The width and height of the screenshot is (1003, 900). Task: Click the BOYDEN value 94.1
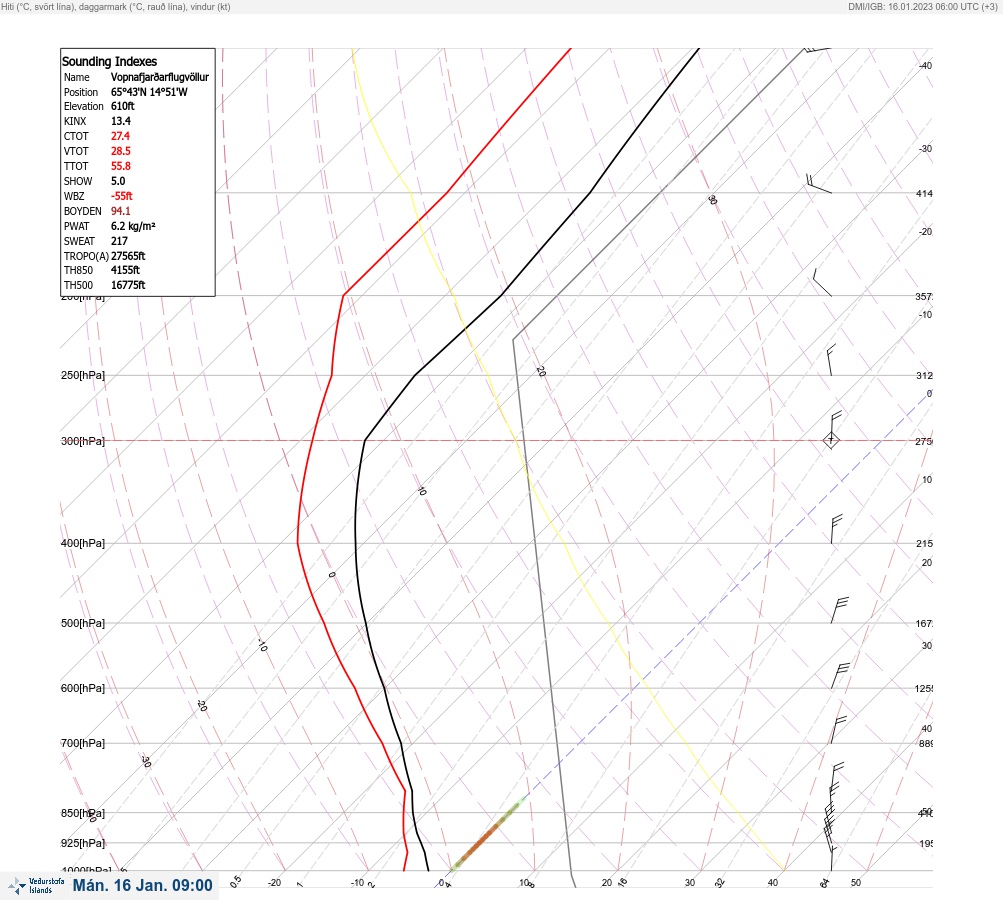coord(121,211)
